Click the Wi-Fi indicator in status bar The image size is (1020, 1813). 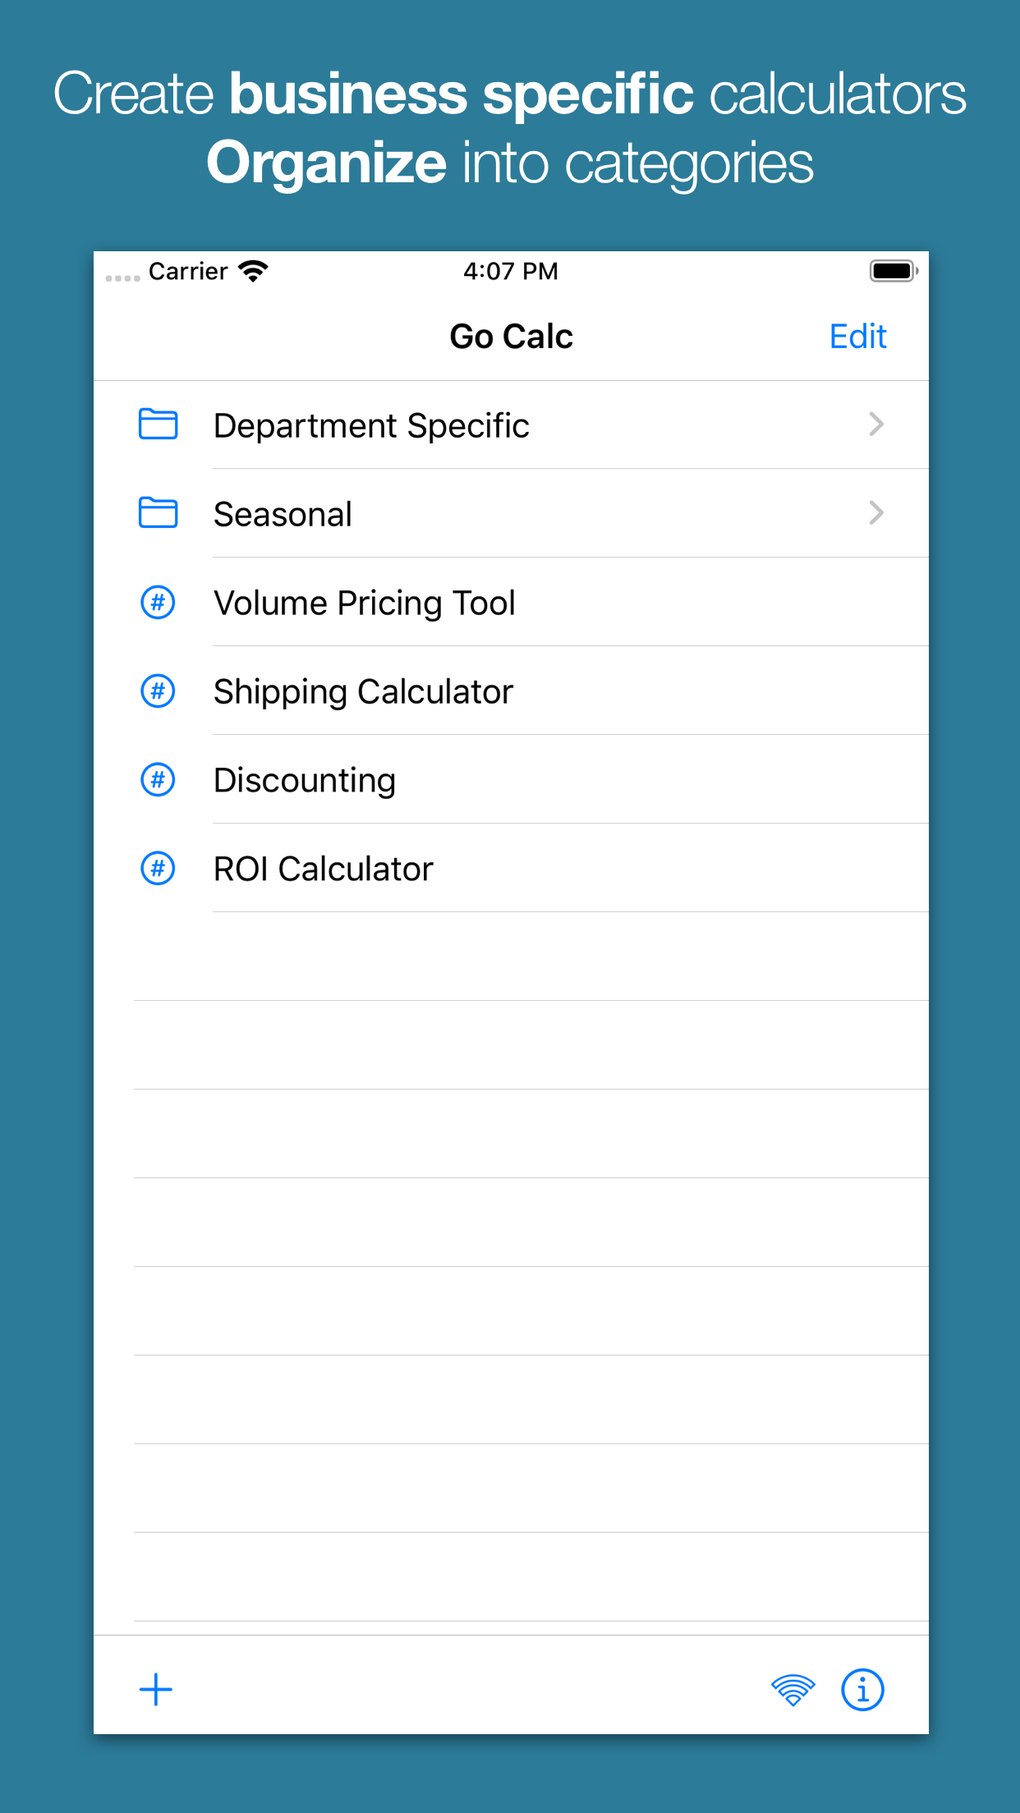click(252, 270)
